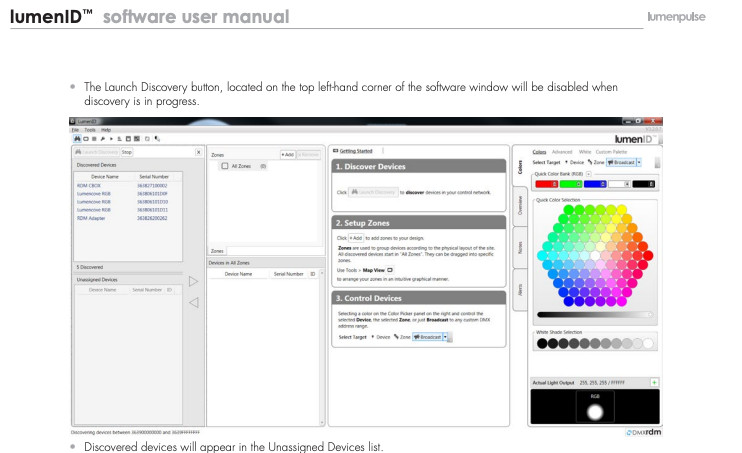Pick the blue swatch in Quick Color Bank
Viewport: 742px width, 453px height.
tap(595, 184)
